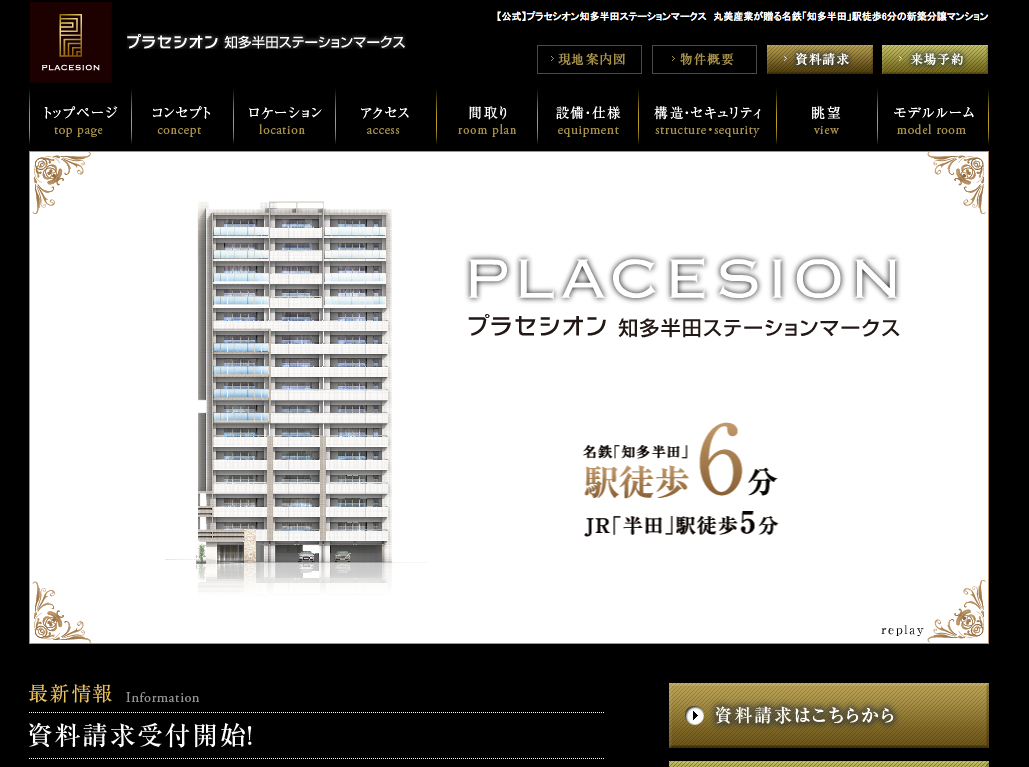Screen dimensions: 1029x767
Task: Click the 資料請求受付開始! news headline
Action: point(141,736)
